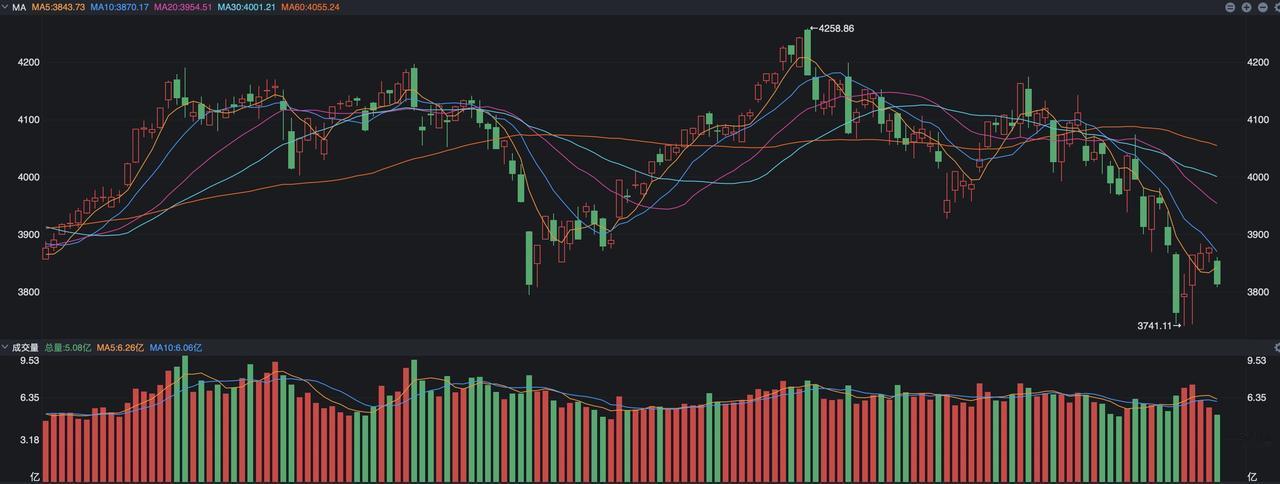Image resolution: width=1280 pixels, height=484 pixels.
Task: Click the volume MA10:6.06亿 legend label
Action: pos(176,347)
